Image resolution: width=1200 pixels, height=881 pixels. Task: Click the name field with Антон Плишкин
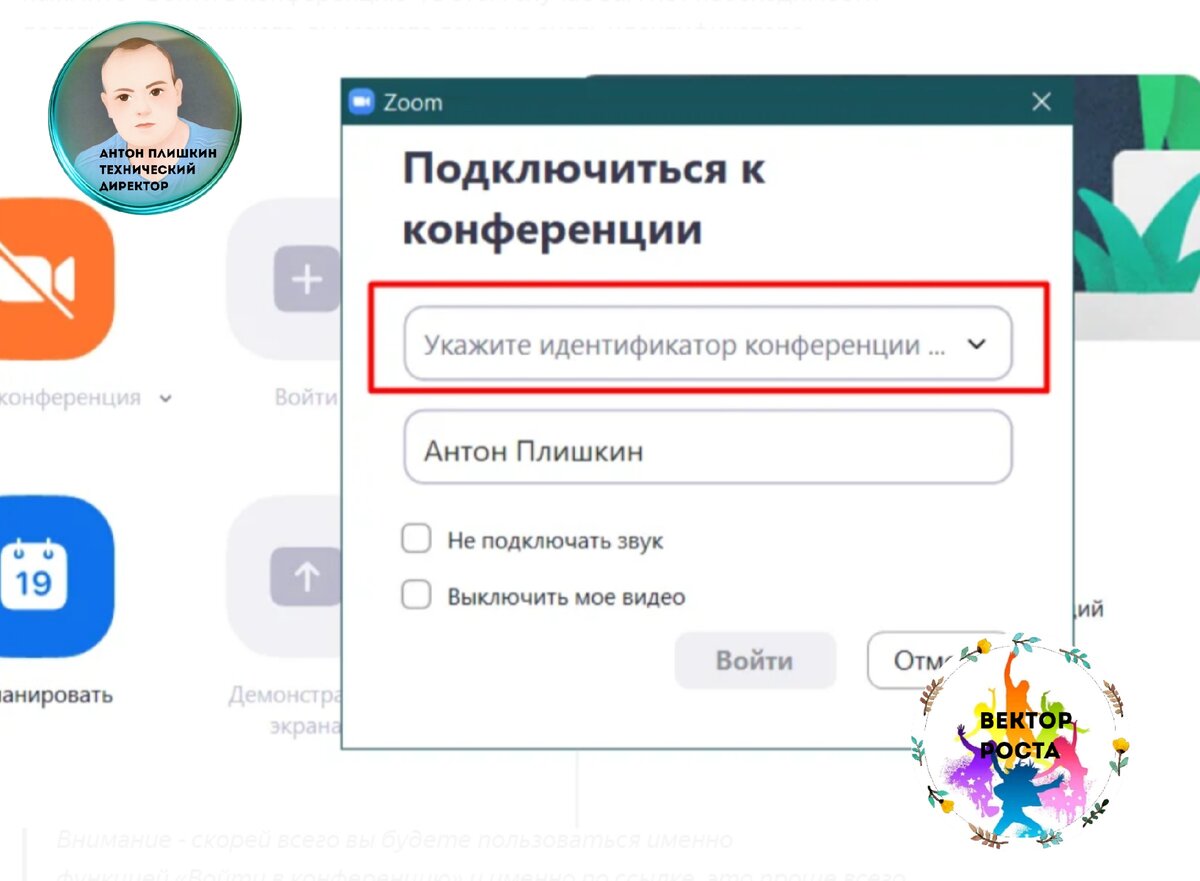click(708, 448)
